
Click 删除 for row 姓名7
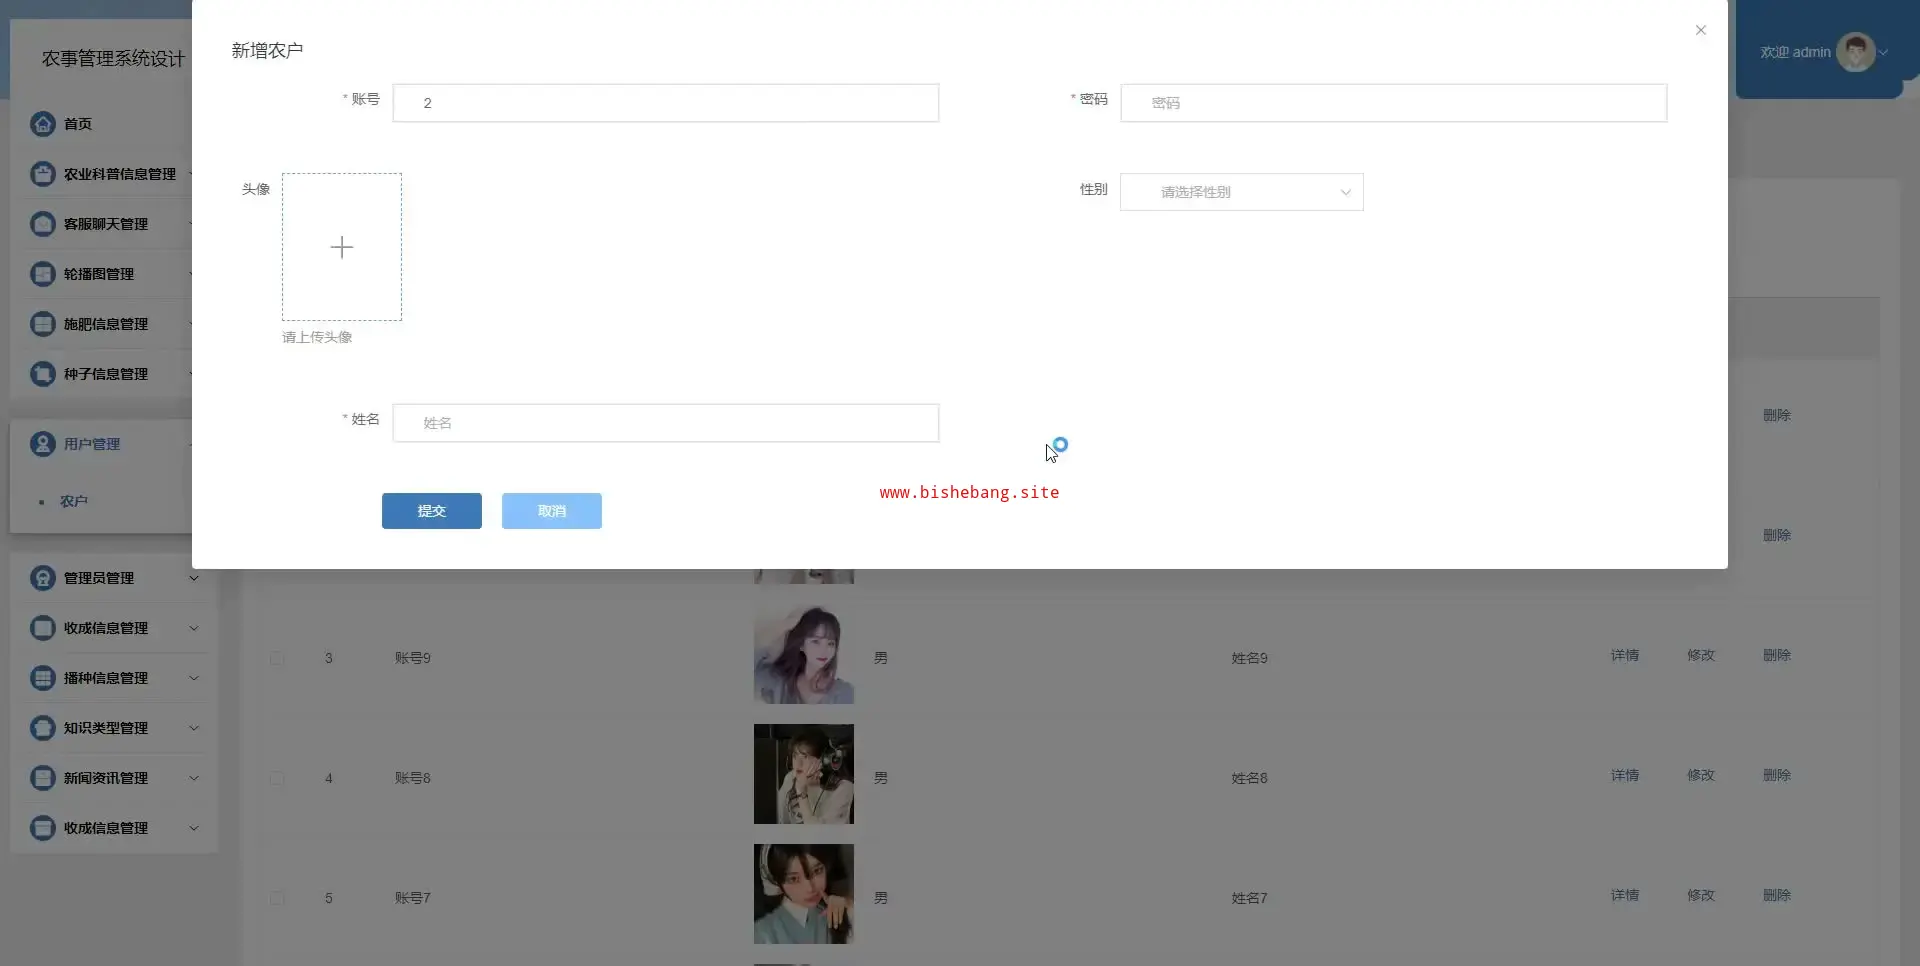[1777, 896]
